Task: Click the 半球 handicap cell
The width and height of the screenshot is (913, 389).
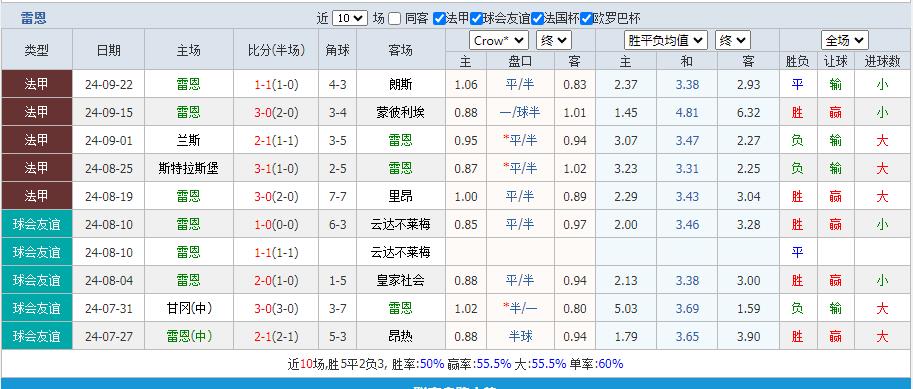Action: (520, 336)
